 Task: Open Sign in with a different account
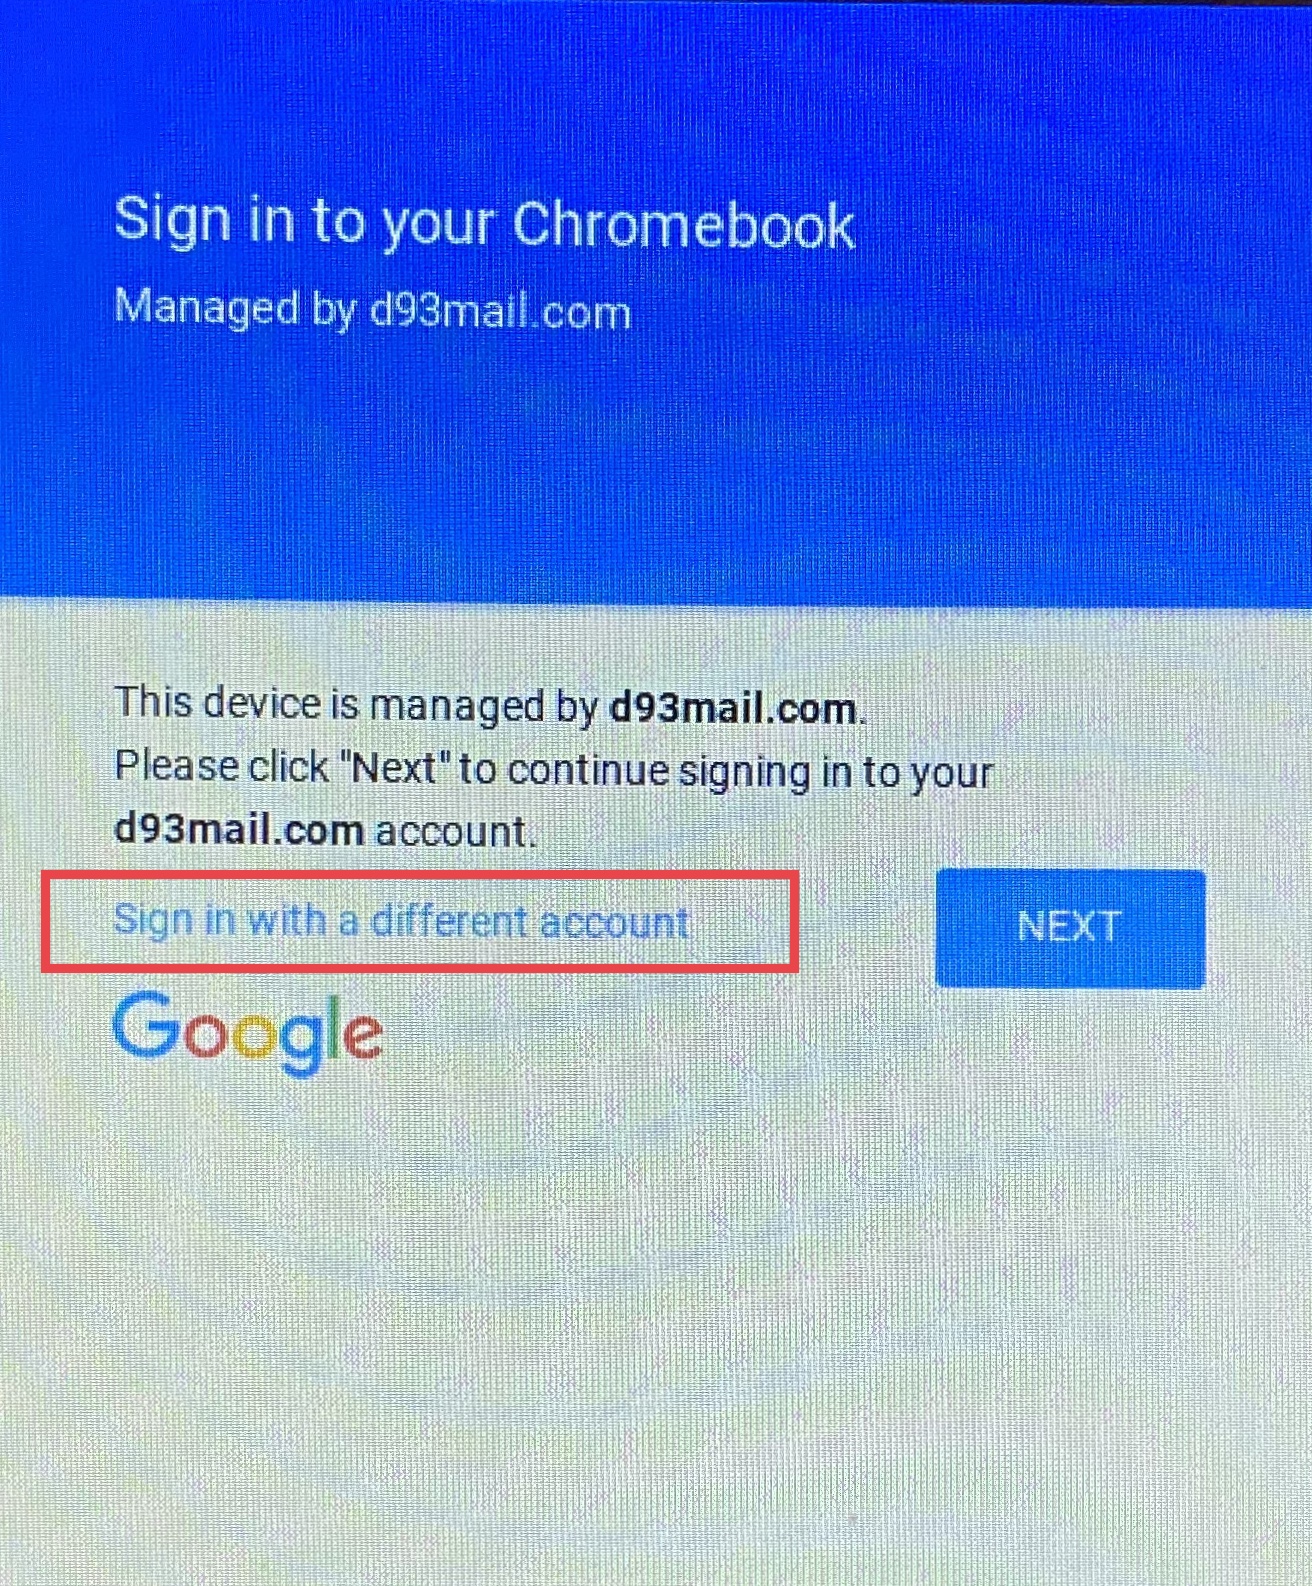(x=402, y=920)
